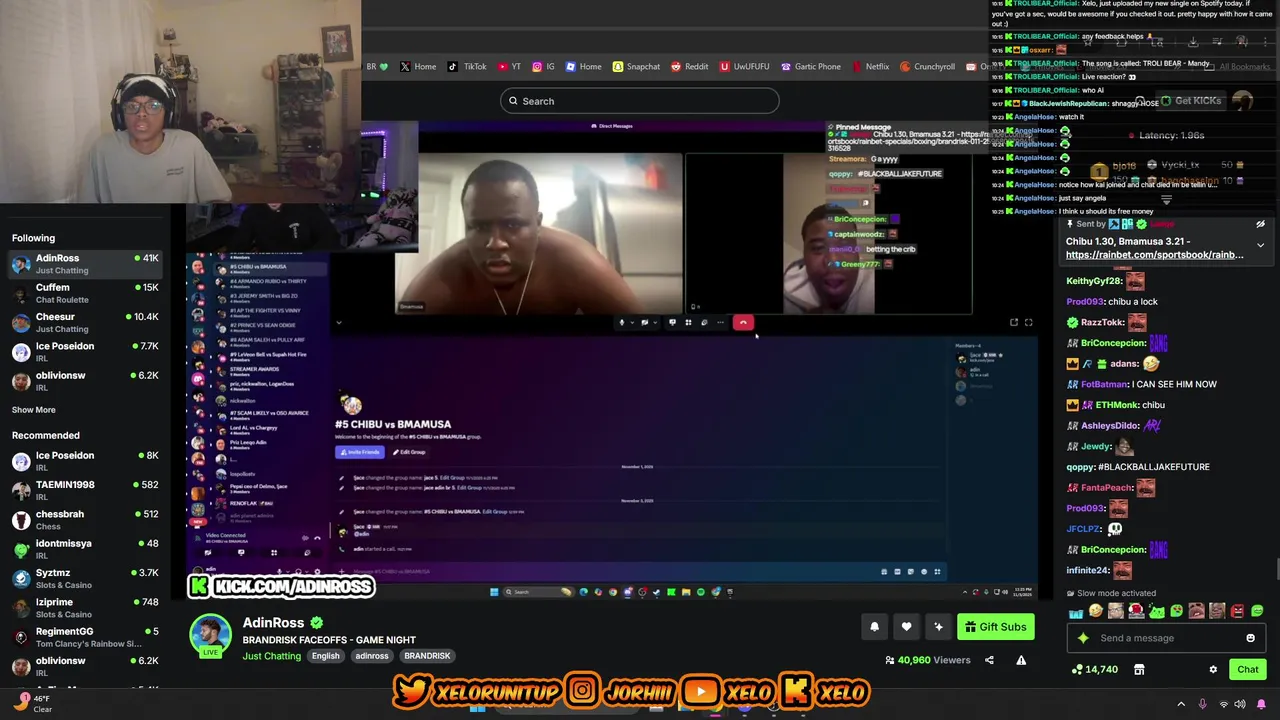The width and height of the screenshot is (1280, 720).
Task: Share the stream with the share icon
Action: [989, 660]
